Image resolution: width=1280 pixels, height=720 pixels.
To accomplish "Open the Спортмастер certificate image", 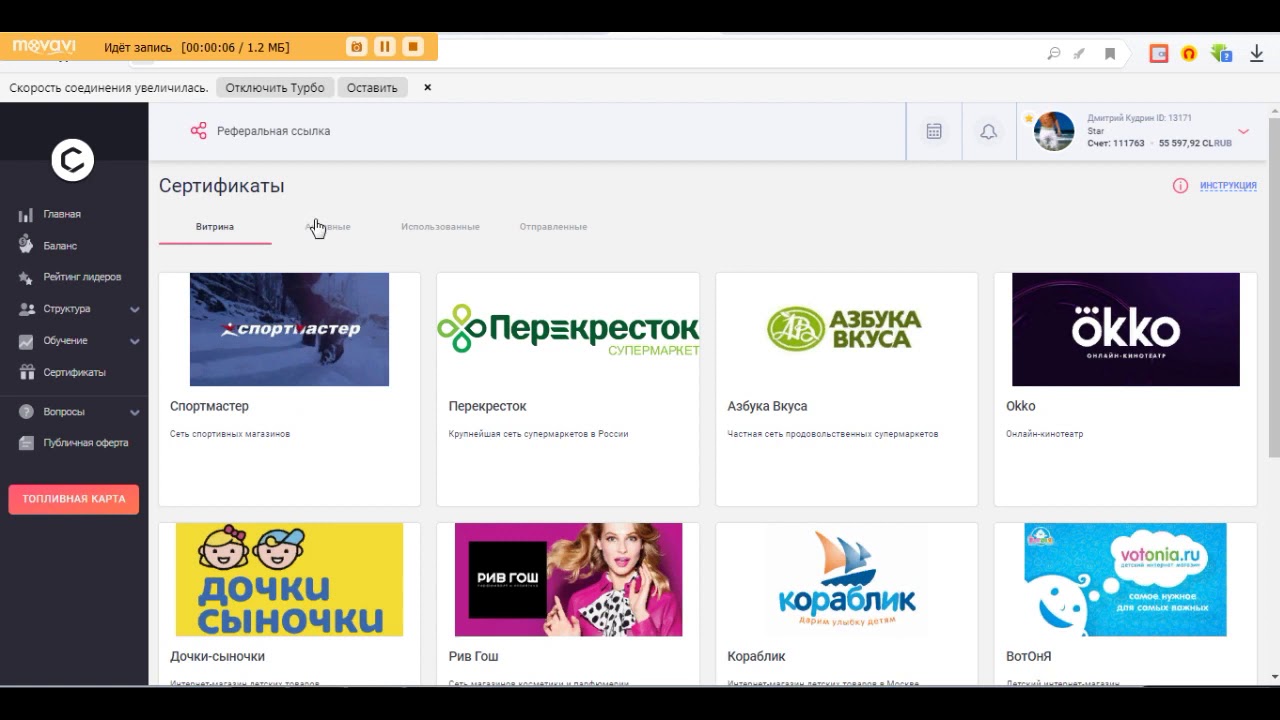I will pyautogui.click(x=289, y=329).
